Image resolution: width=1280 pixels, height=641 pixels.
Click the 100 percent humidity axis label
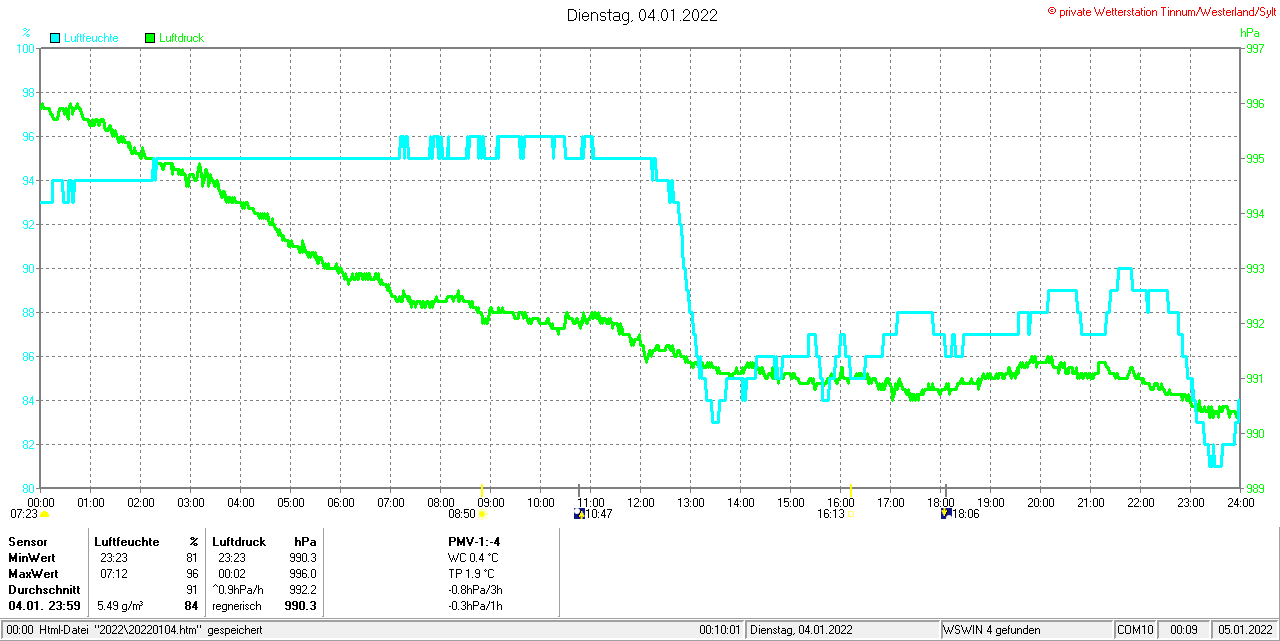(27, 48)
